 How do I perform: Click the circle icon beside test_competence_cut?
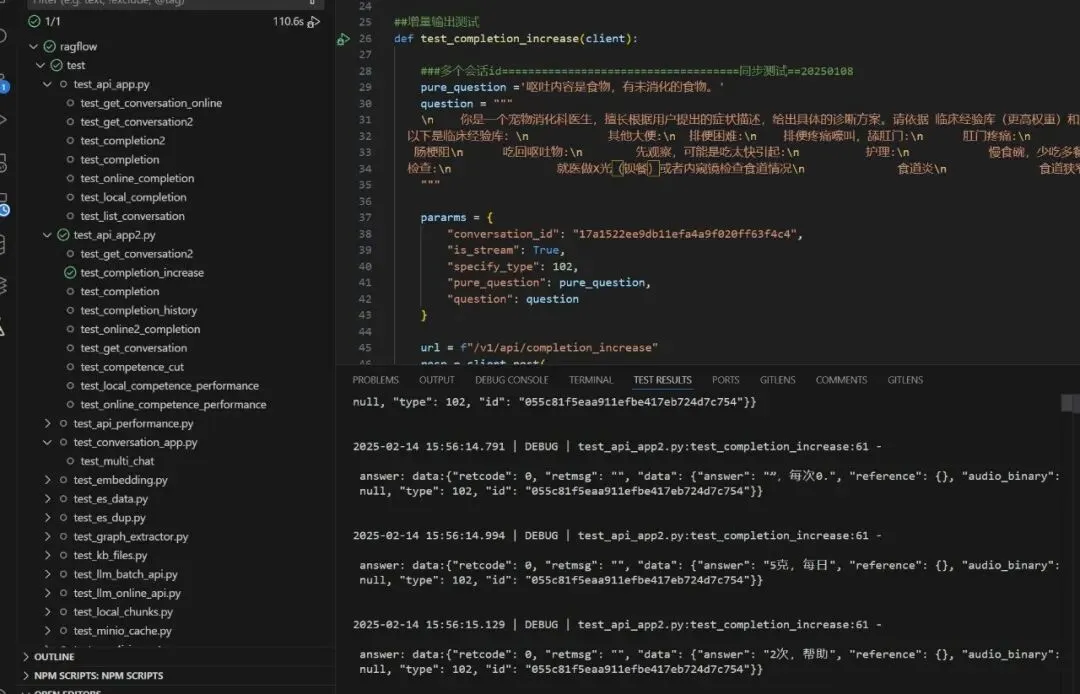pos(70,367)
